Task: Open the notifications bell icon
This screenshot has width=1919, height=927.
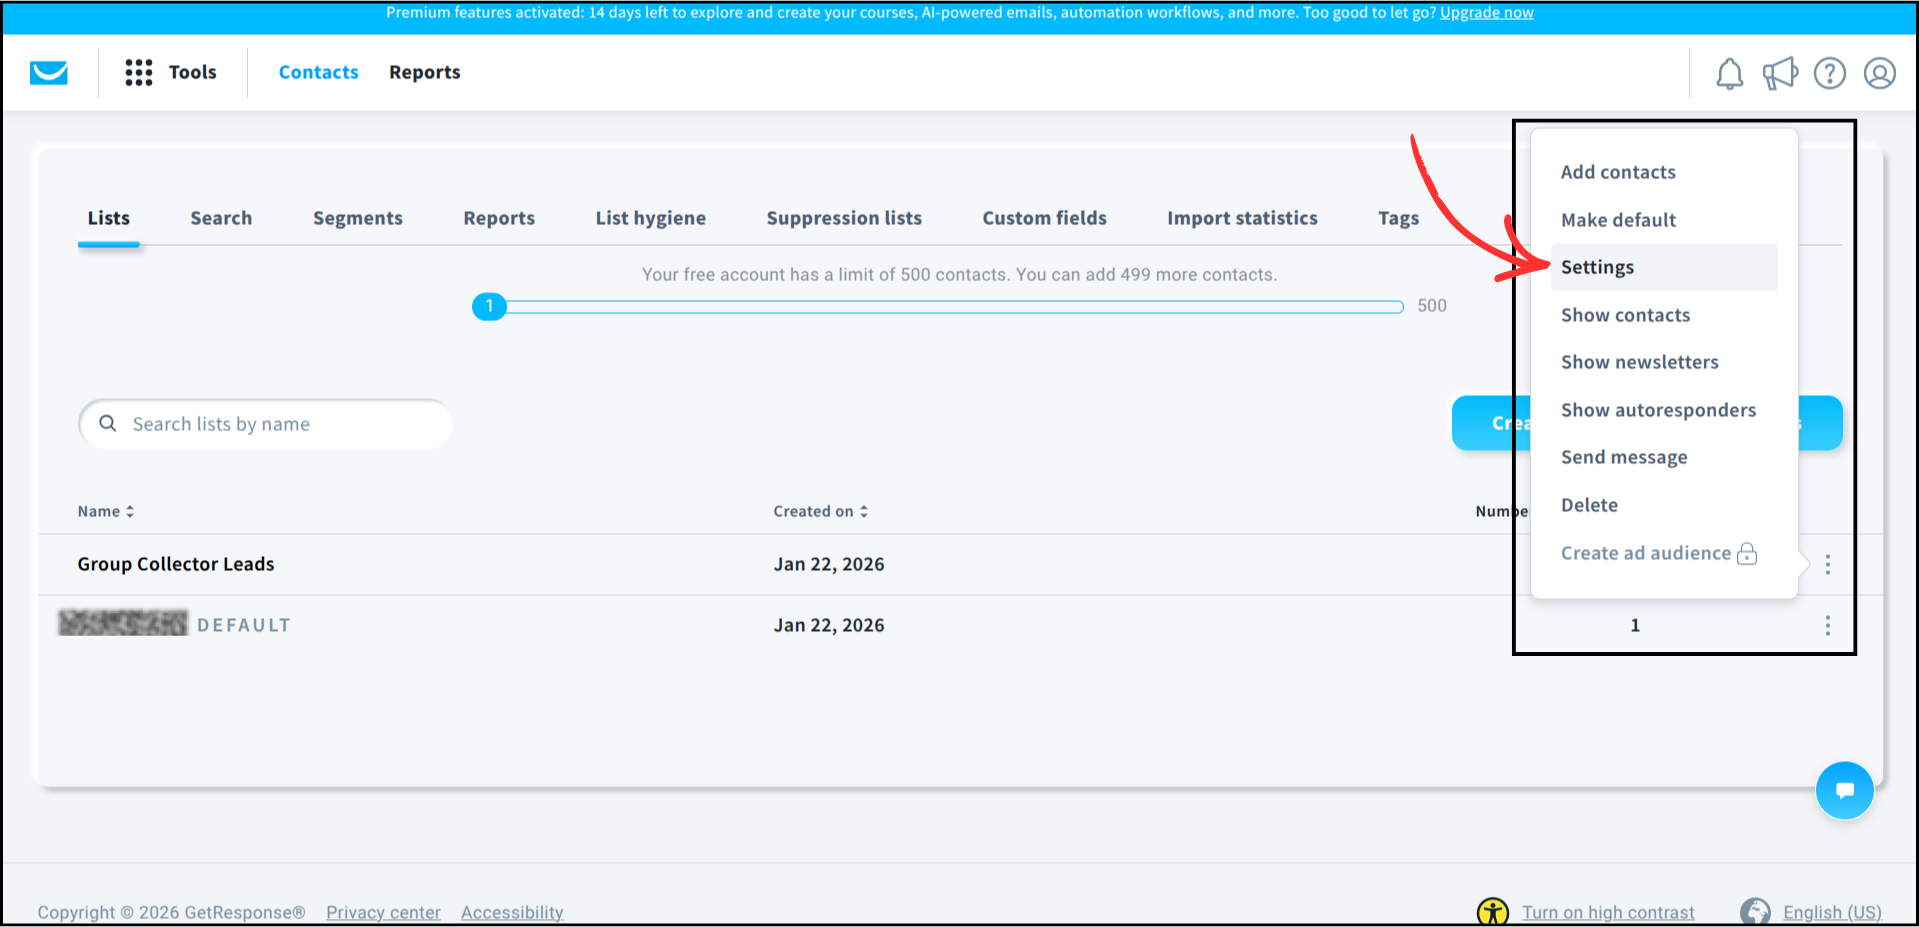Action: [1729, 73]
